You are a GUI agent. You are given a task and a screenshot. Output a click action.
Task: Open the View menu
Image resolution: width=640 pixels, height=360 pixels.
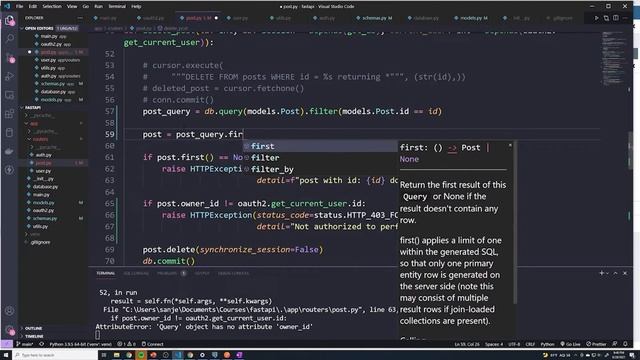coord(72,6)
